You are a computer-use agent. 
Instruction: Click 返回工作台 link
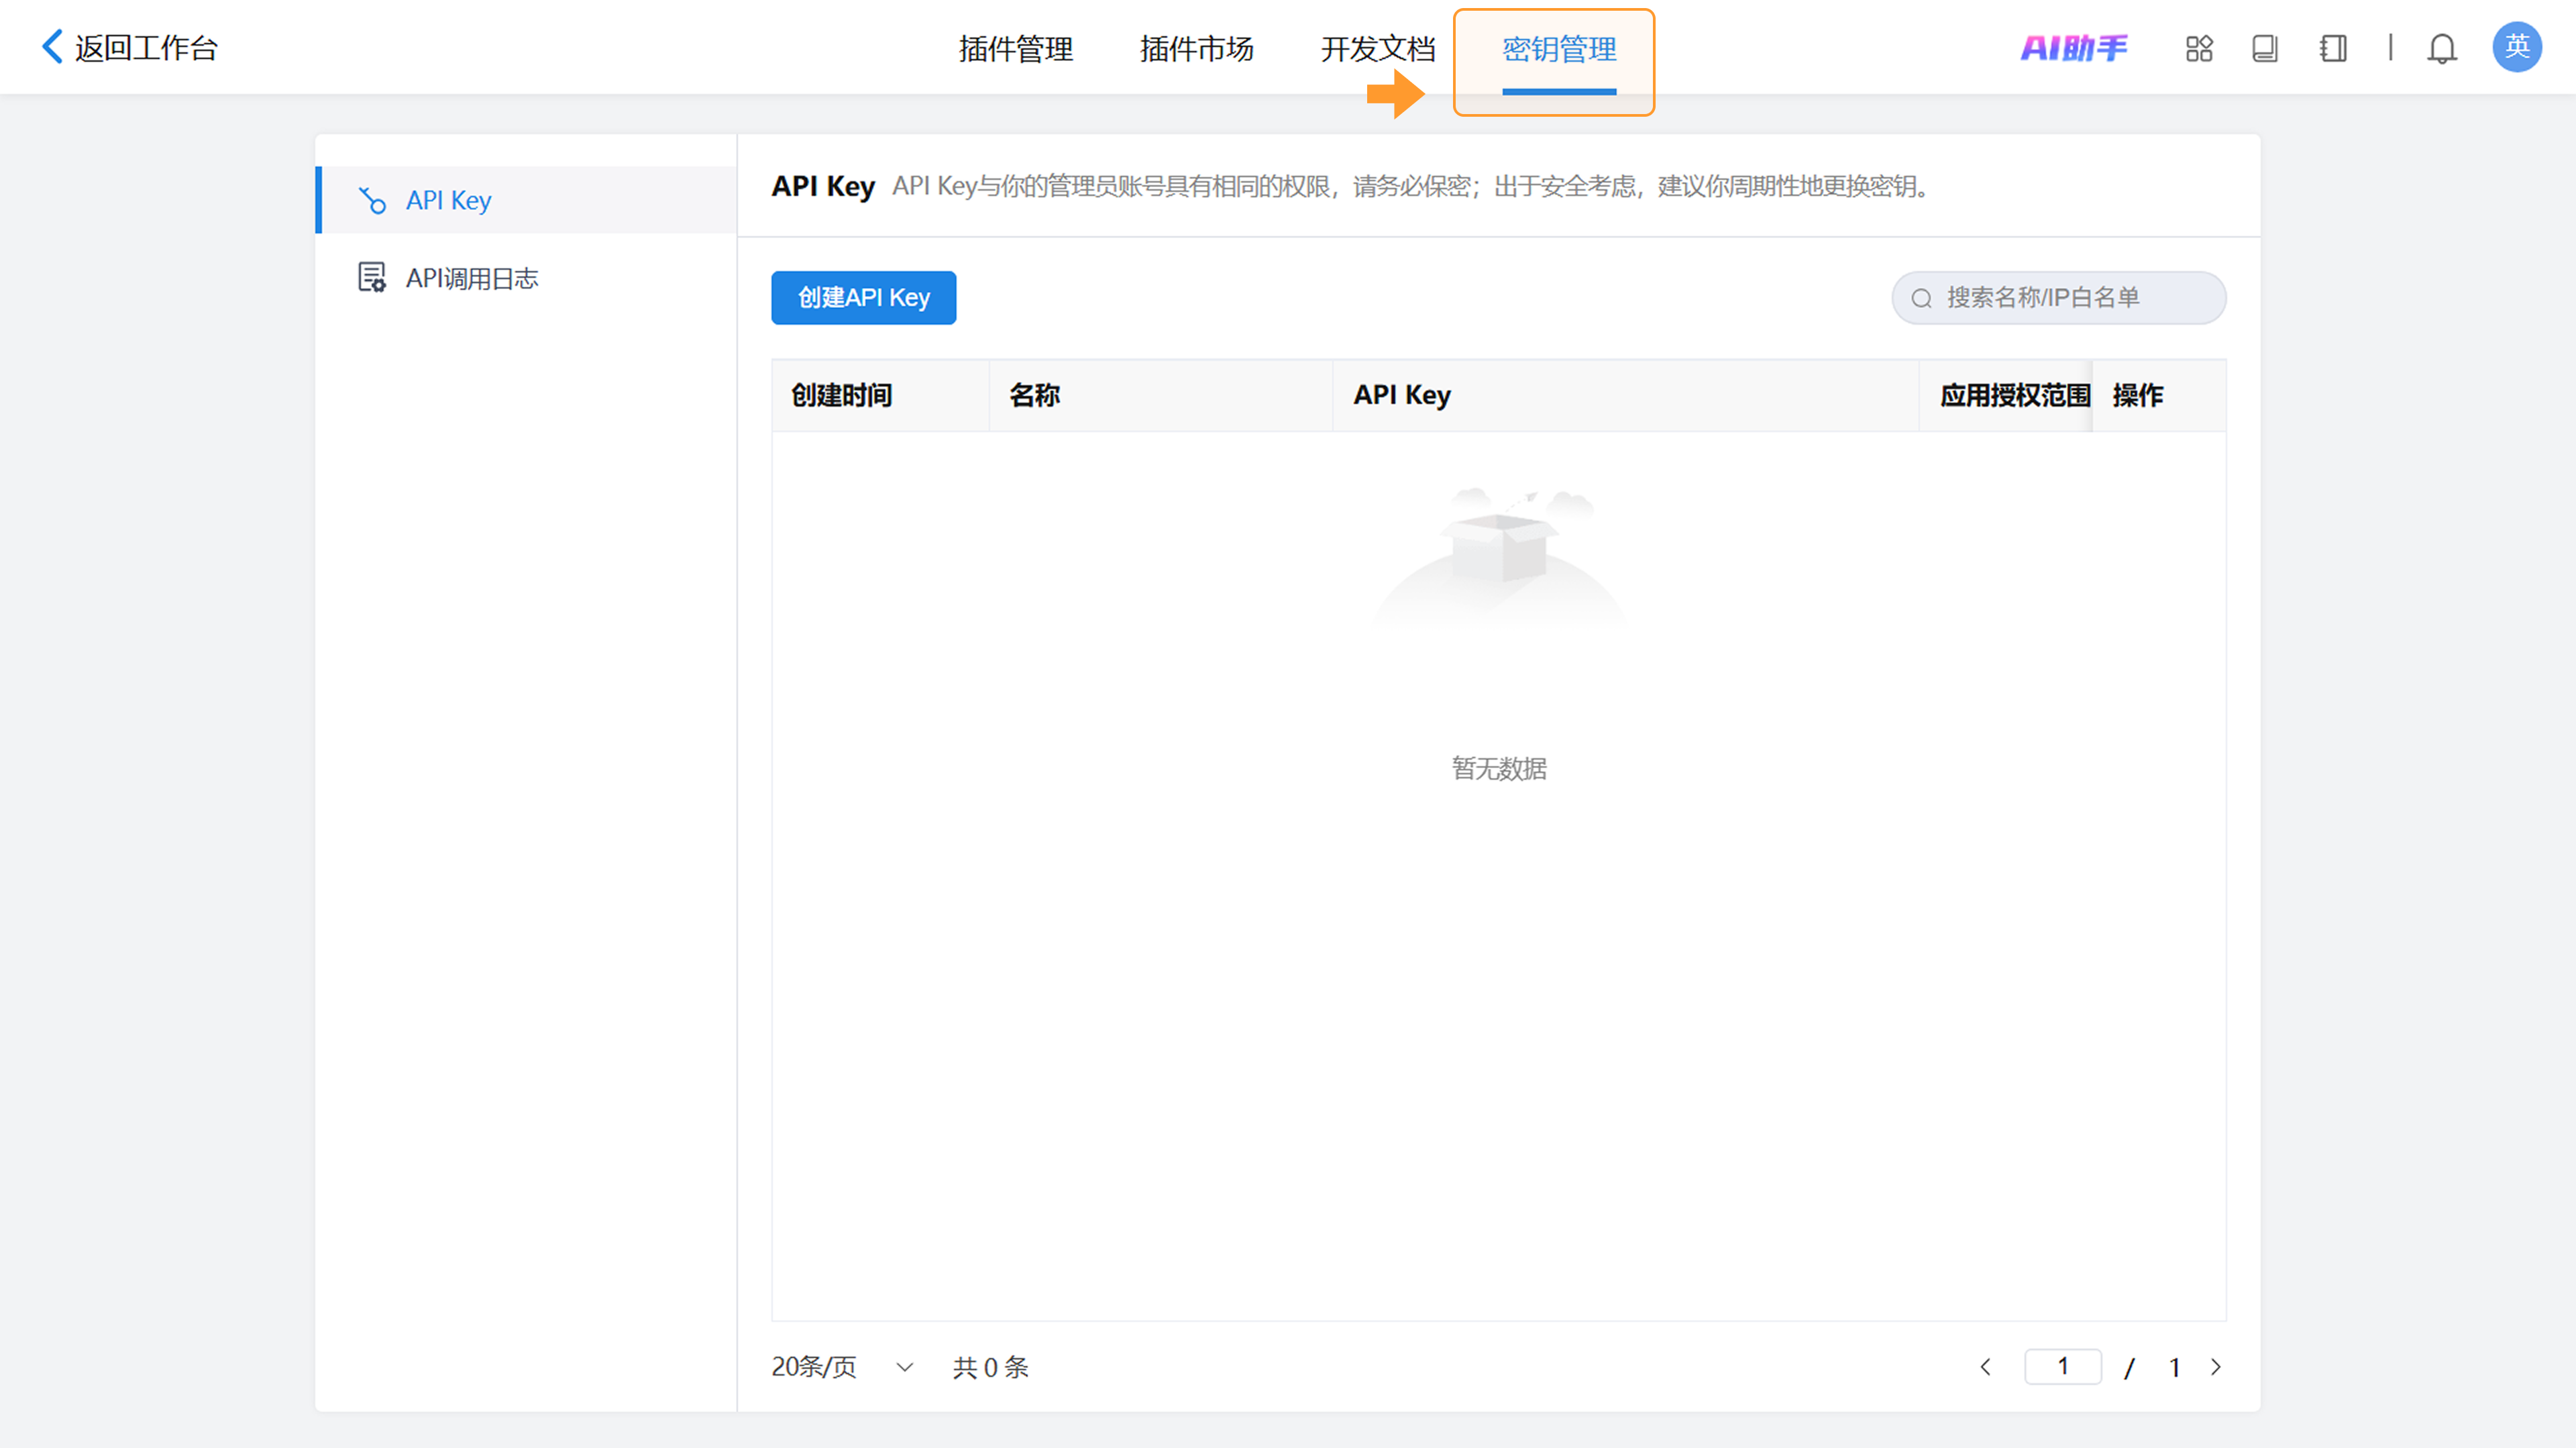point(146,48)
